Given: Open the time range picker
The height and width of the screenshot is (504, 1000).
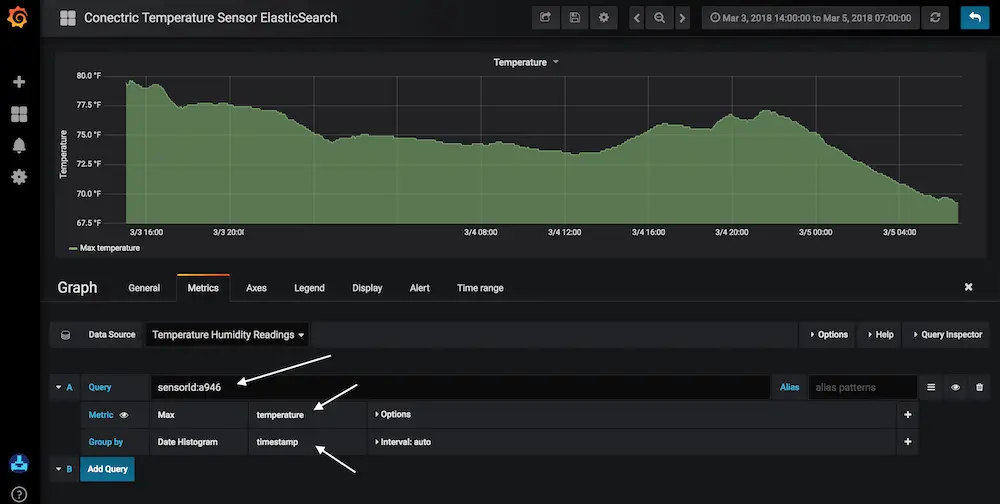Looking at the screenshot, I should pyautogui.click(x=811, y=18).
